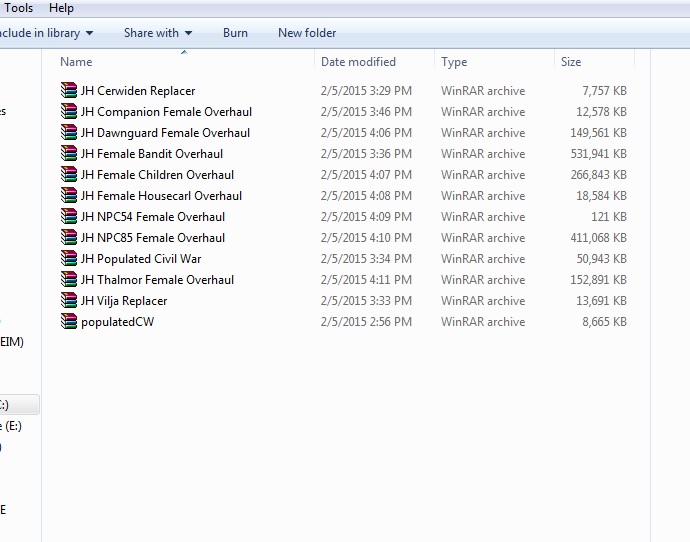Click the JH Populated Civil War archive icon
The height and width of the screenshot is (542, 690).
[x=69, y=259]
